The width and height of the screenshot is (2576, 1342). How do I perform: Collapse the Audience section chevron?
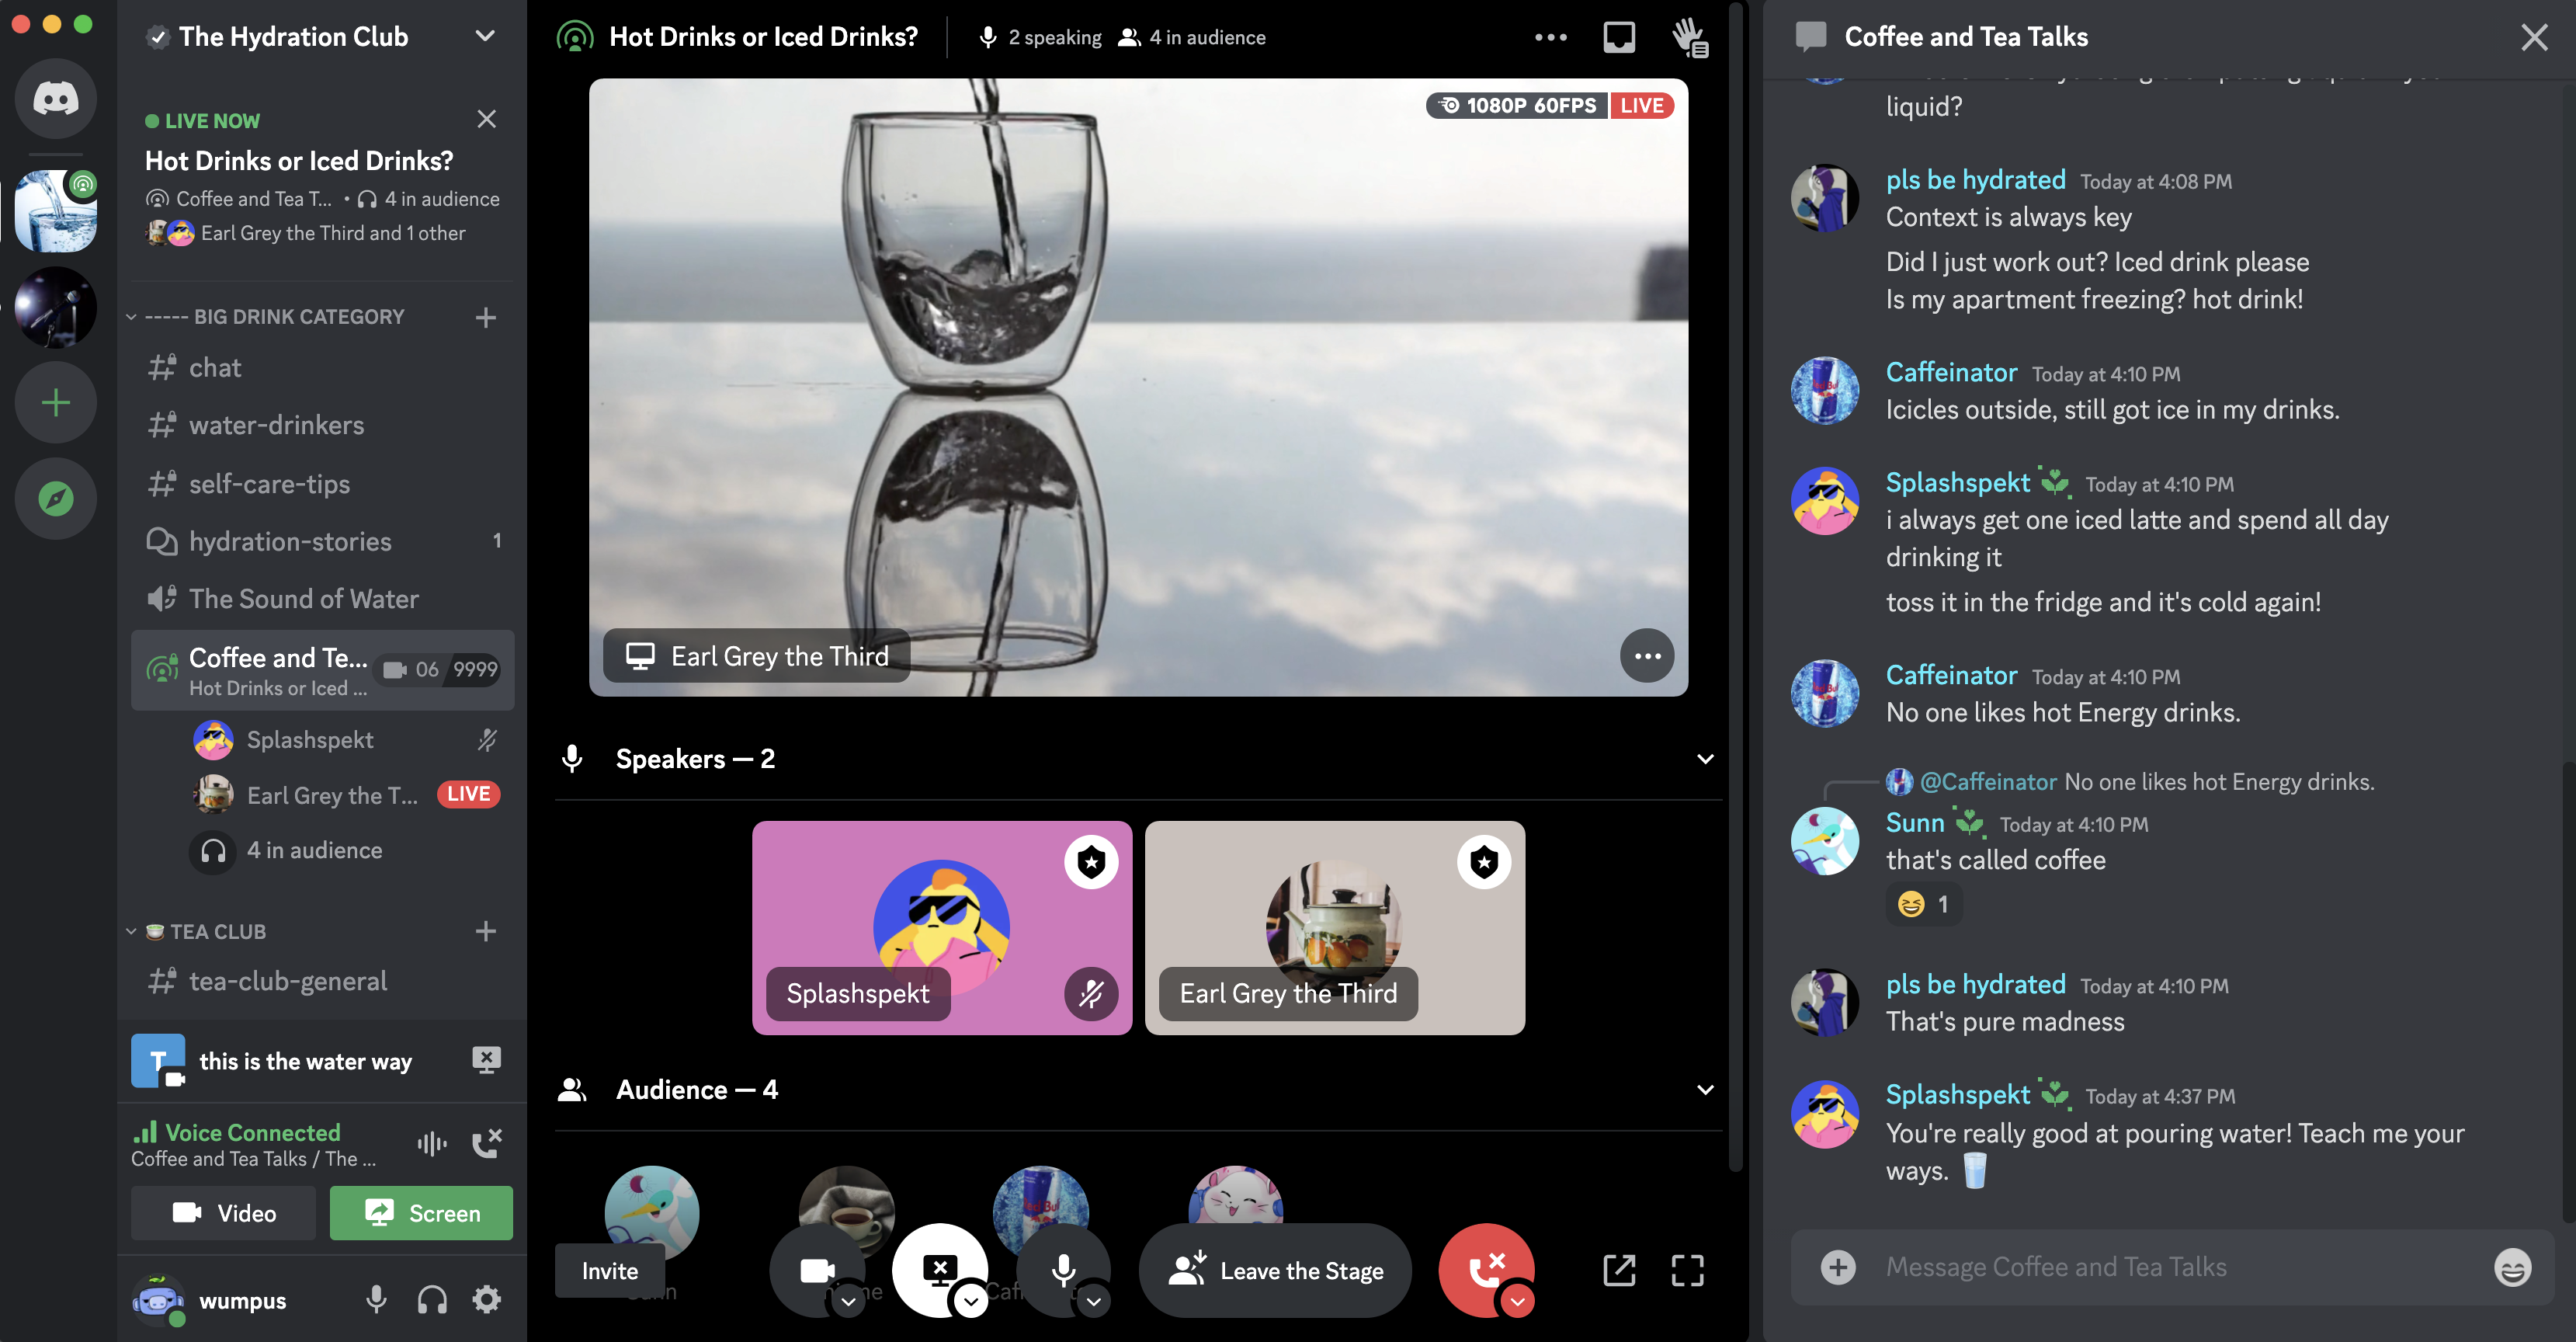(x=1705, y=1090)
